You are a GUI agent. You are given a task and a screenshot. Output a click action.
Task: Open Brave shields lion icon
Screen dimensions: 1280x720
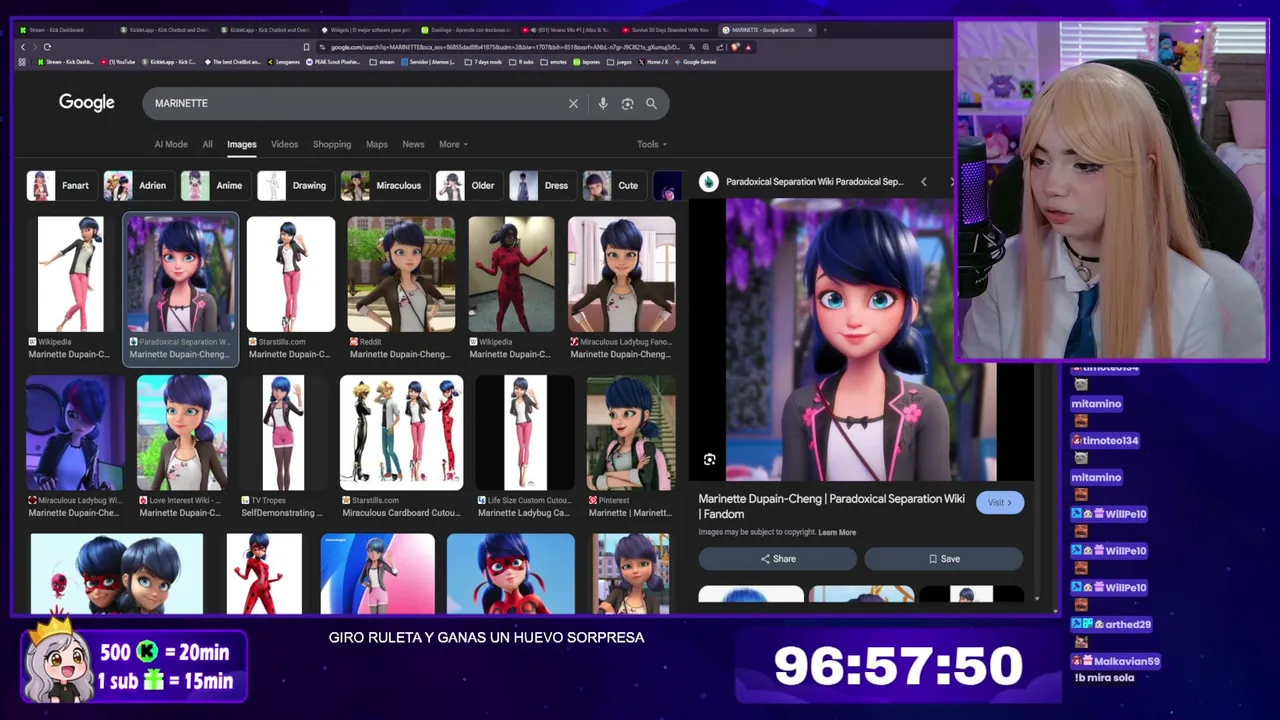(735, 47)
